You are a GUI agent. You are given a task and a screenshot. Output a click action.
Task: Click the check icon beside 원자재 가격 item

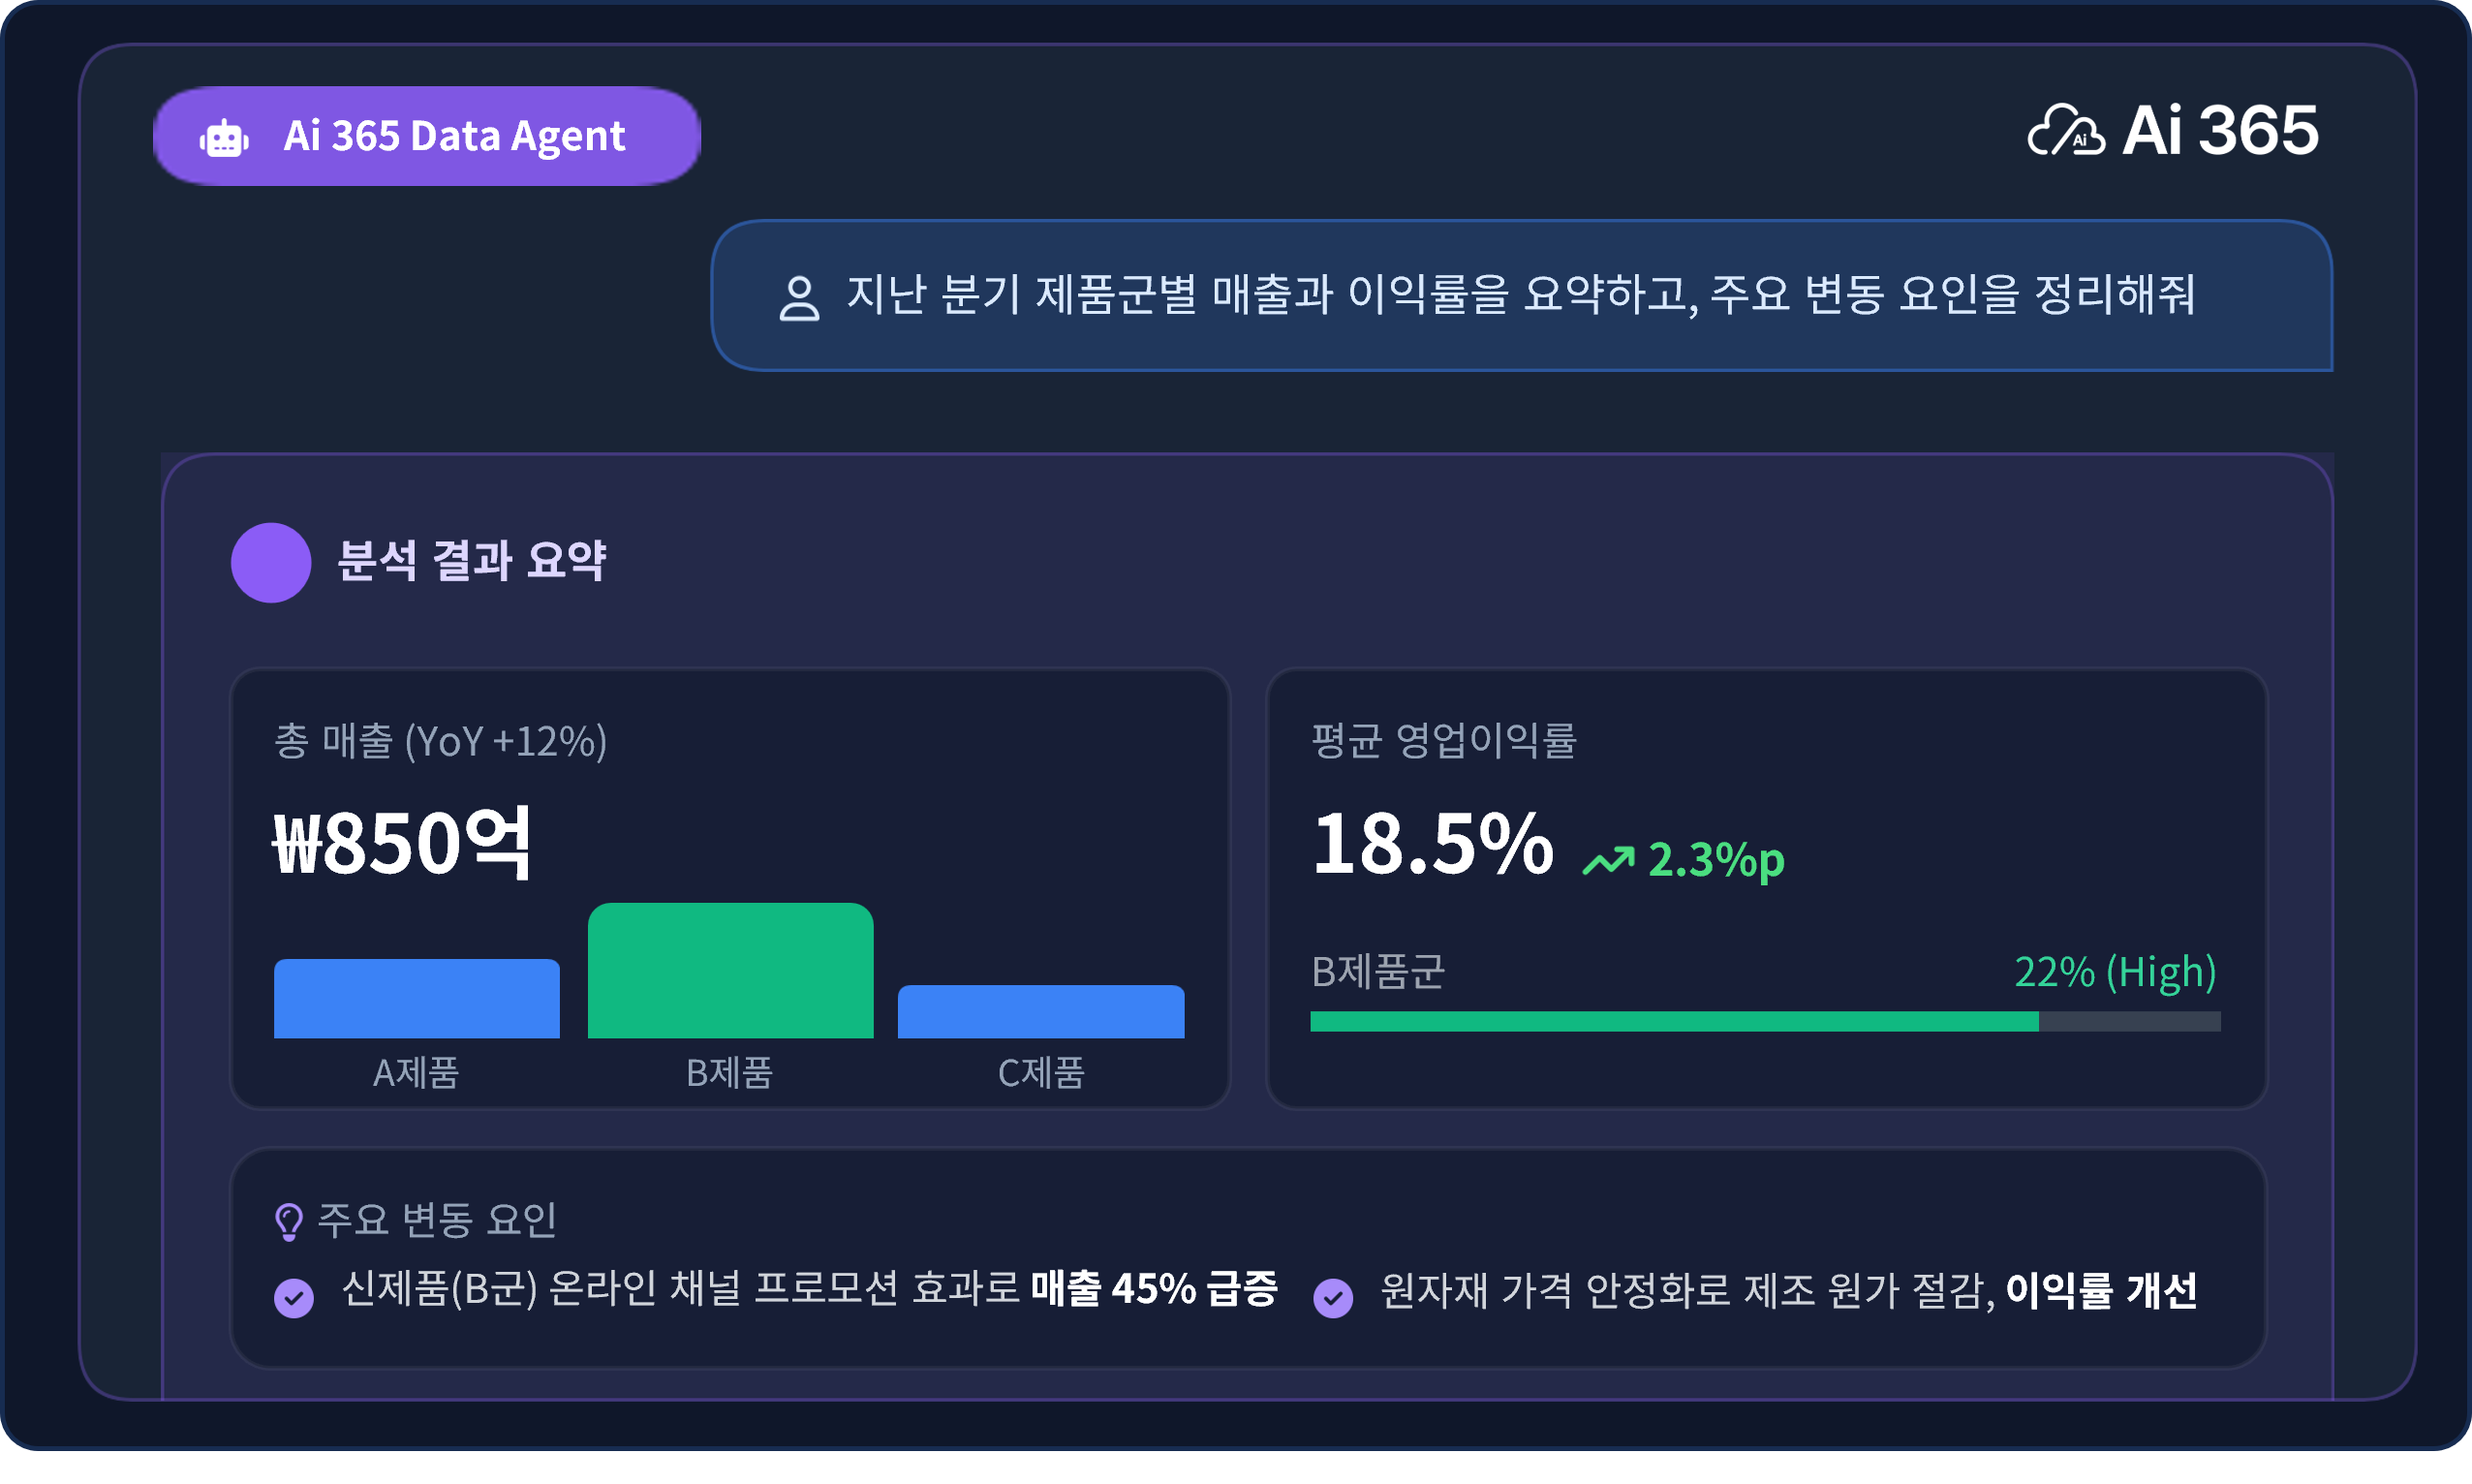point(1333,1298)
